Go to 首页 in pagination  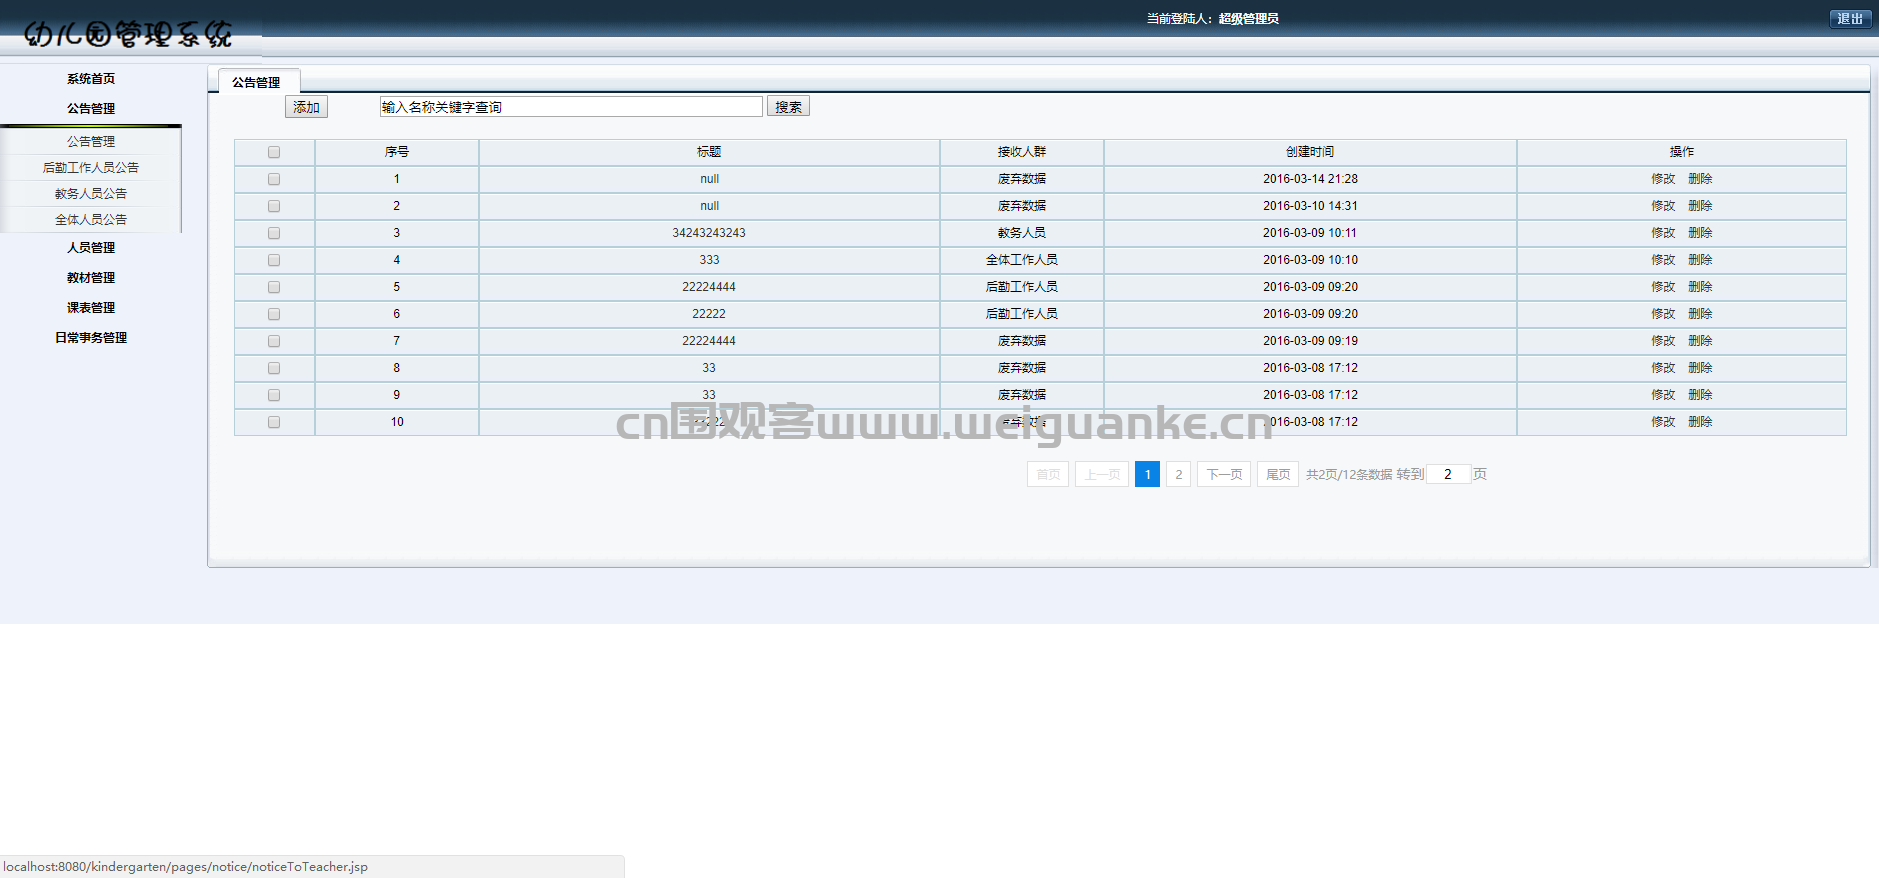pos(1048,474)
